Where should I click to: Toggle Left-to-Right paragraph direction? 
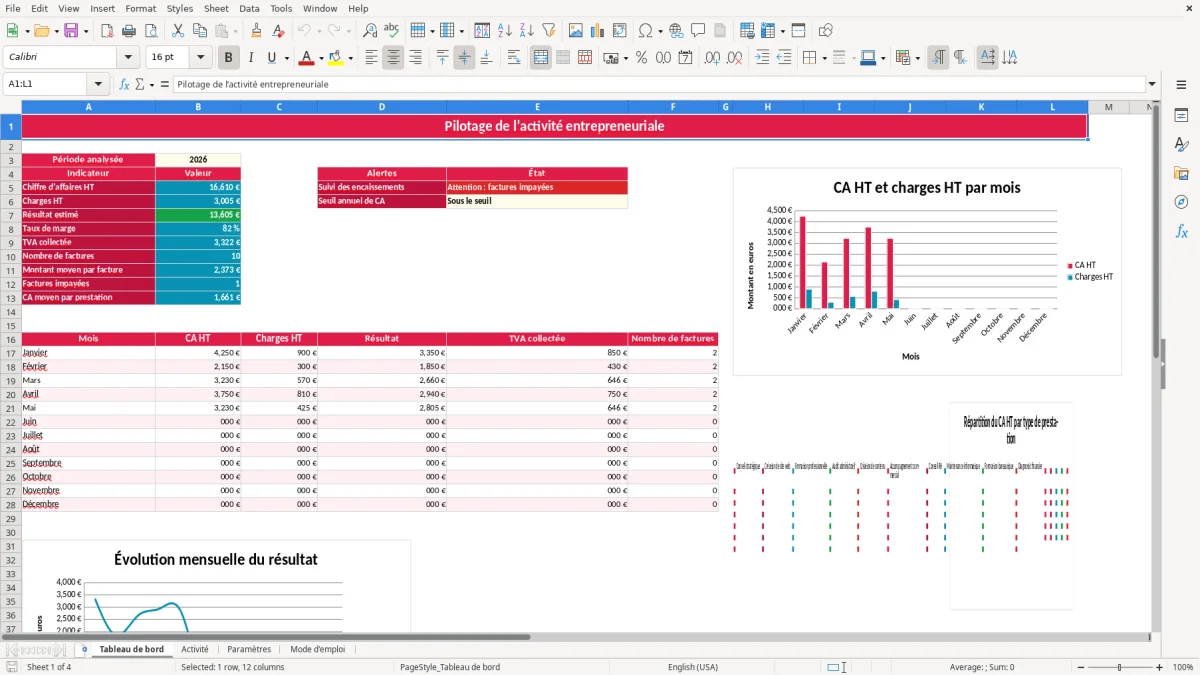tap(937, 58)
